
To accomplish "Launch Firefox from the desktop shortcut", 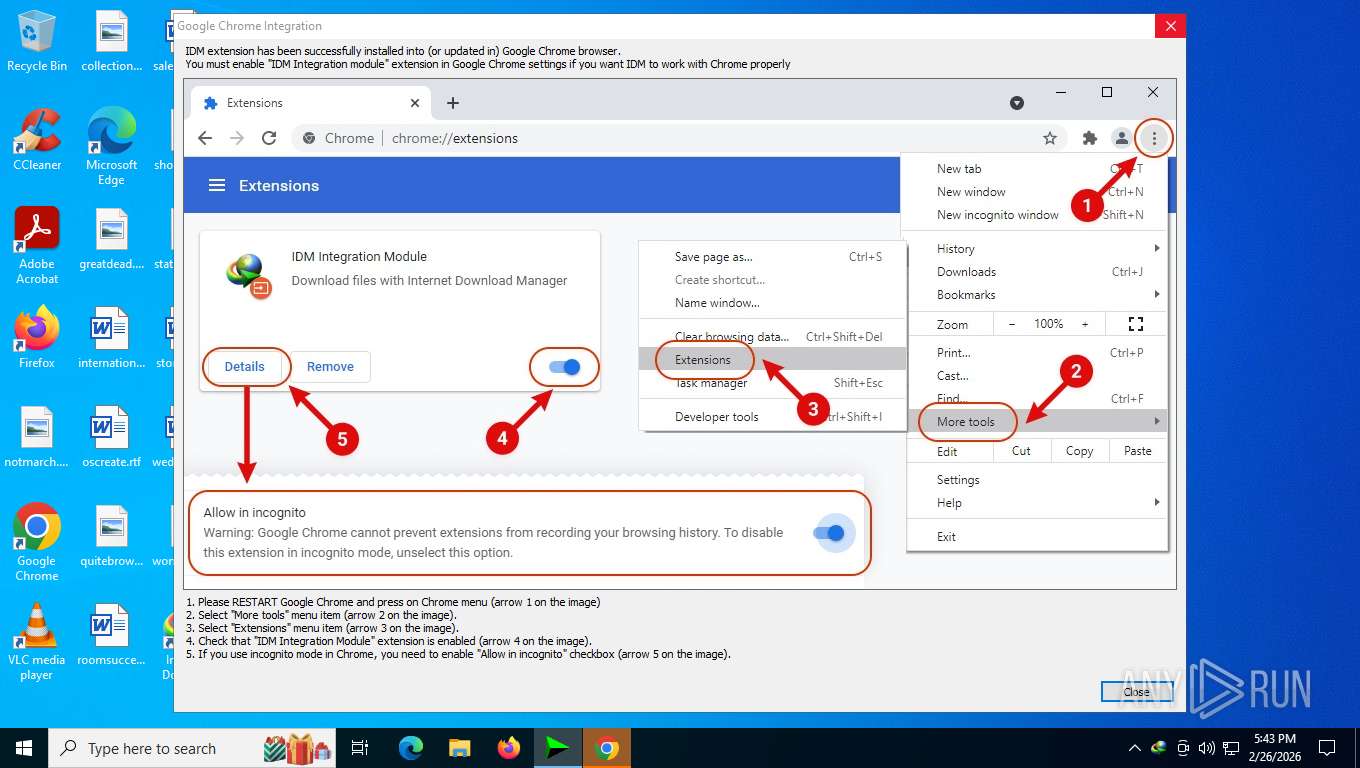I will 37,338.
